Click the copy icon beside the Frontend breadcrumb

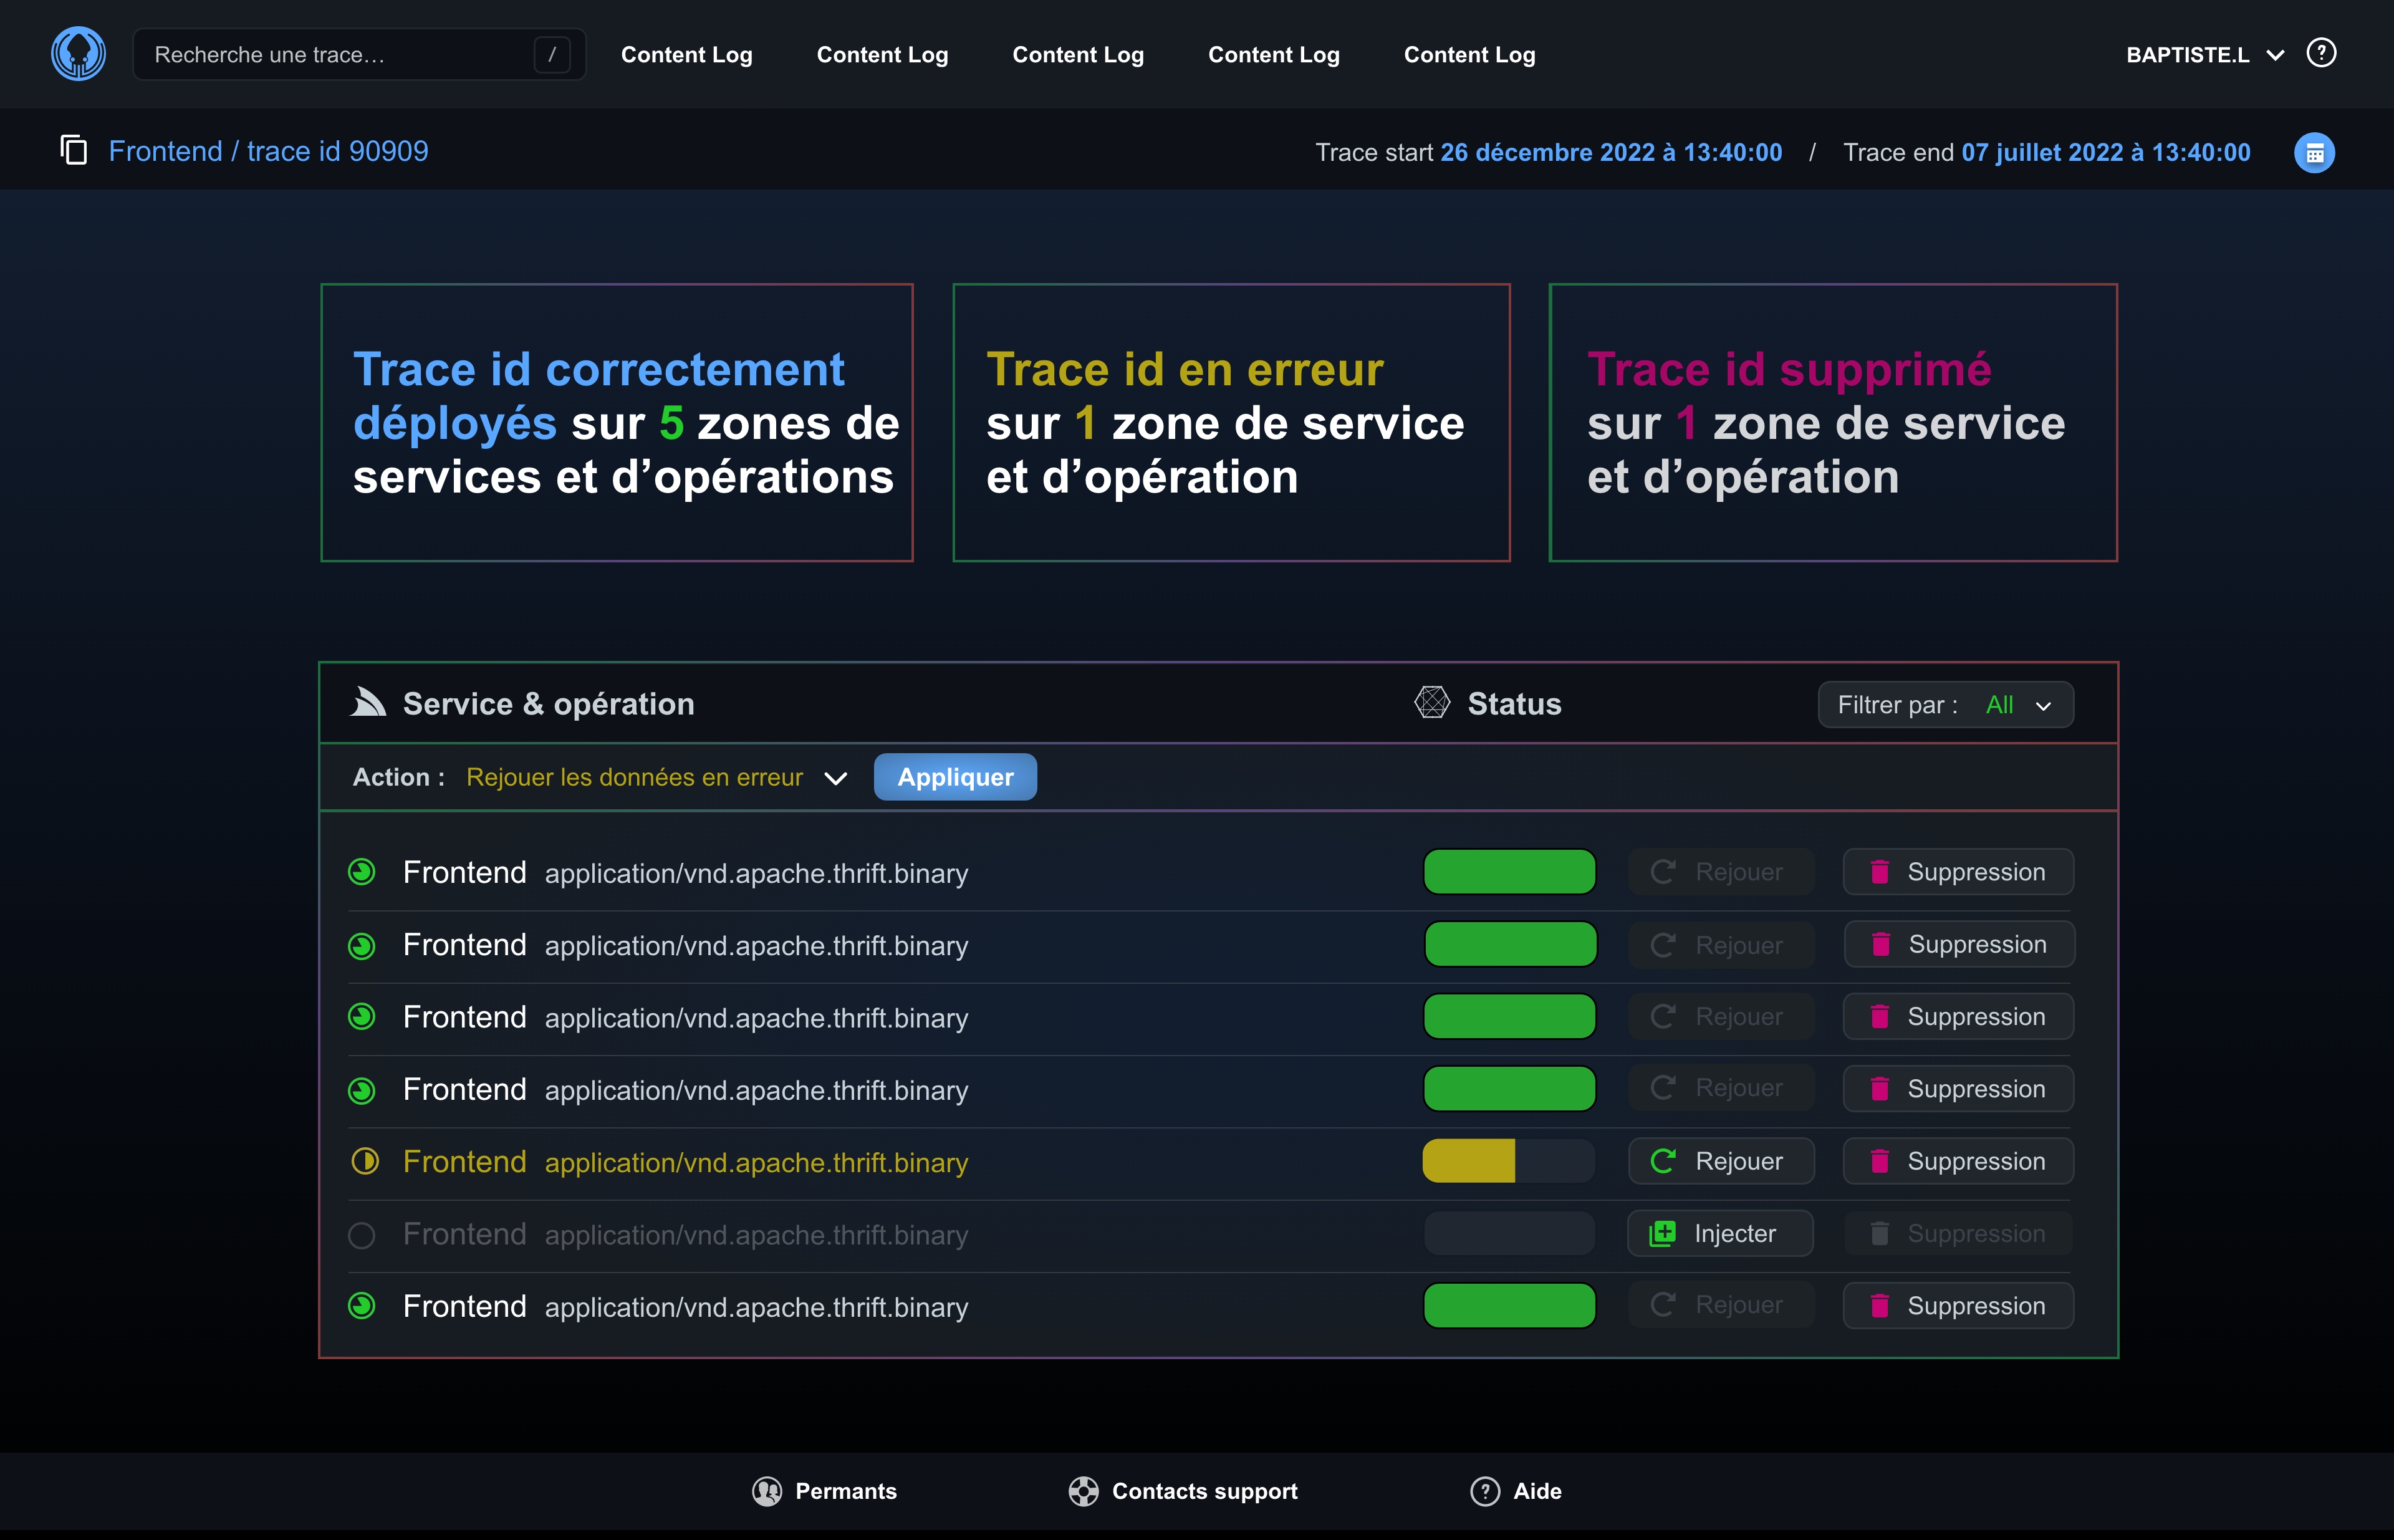74,151
